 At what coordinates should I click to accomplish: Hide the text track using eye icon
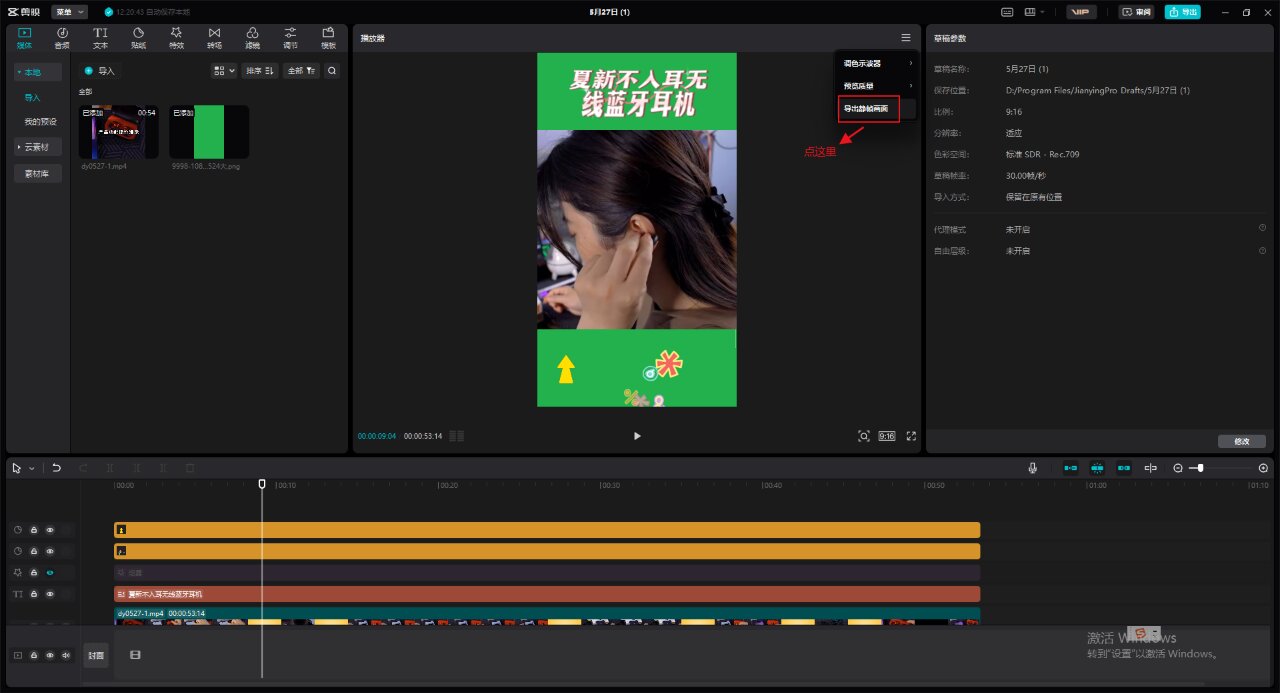tap(50, 594)
